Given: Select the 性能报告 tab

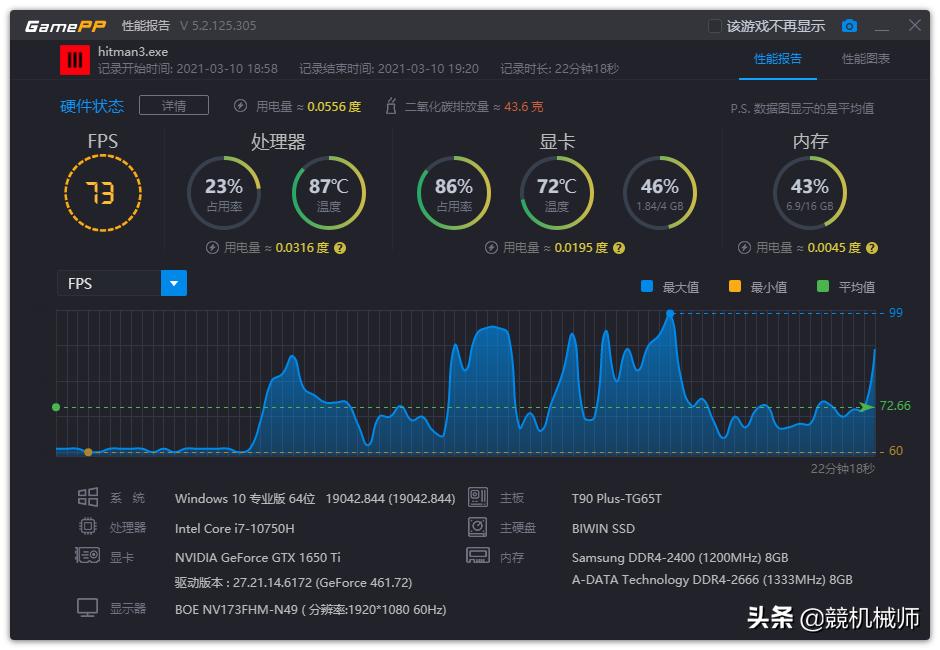Looking at the screenshot, I should pos(779,60).
